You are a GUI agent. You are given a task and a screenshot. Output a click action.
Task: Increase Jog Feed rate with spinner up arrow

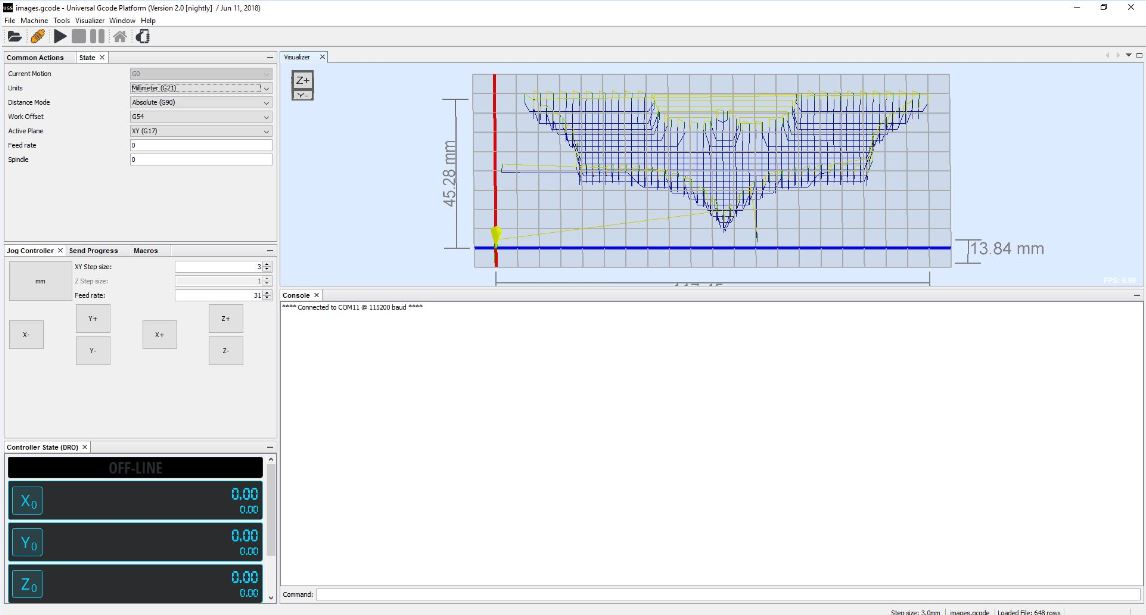(x=267, y=293)
